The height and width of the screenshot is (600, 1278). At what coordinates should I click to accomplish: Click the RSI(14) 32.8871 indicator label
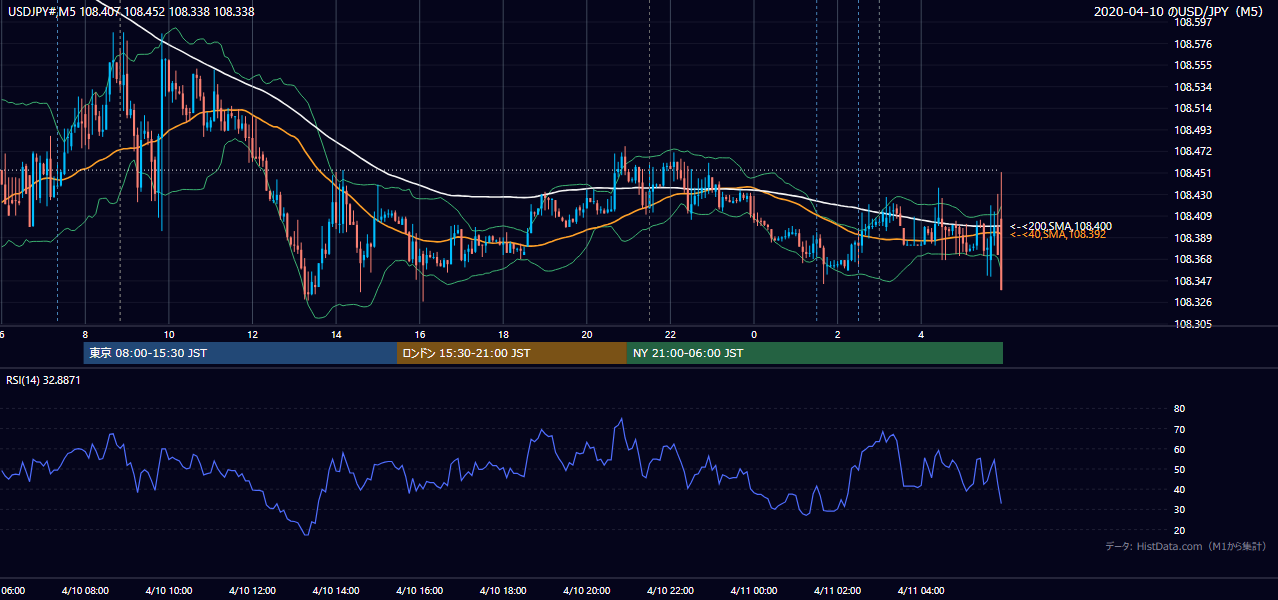(43, 380)
